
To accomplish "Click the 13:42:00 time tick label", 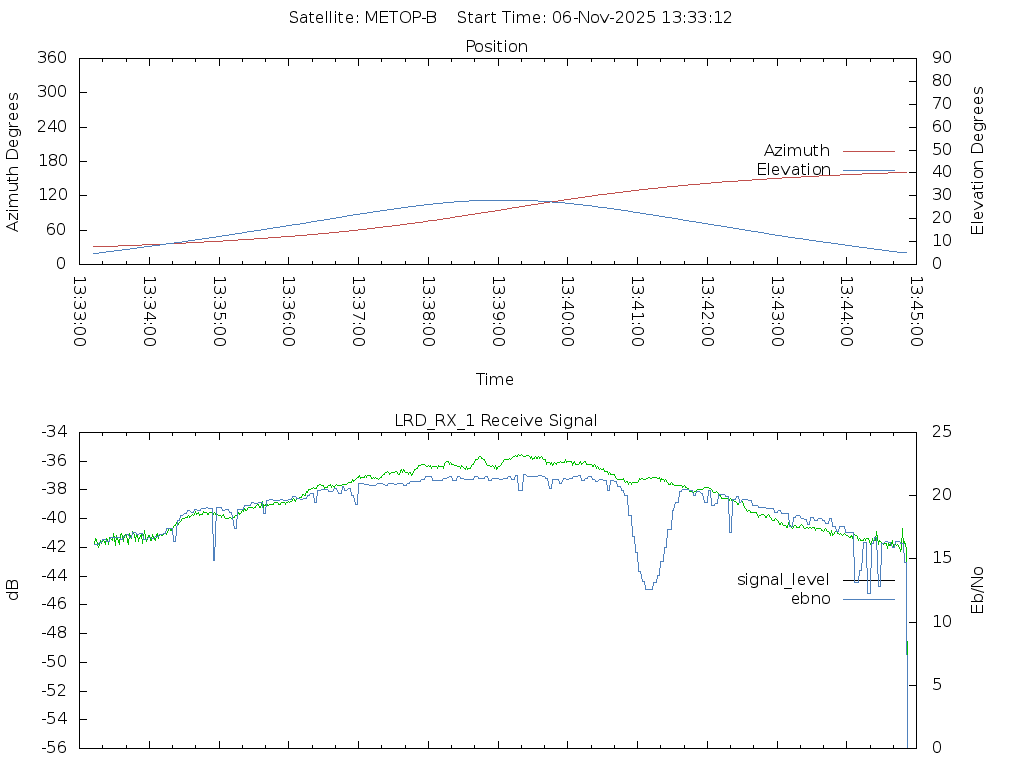I will click(706, 311).
